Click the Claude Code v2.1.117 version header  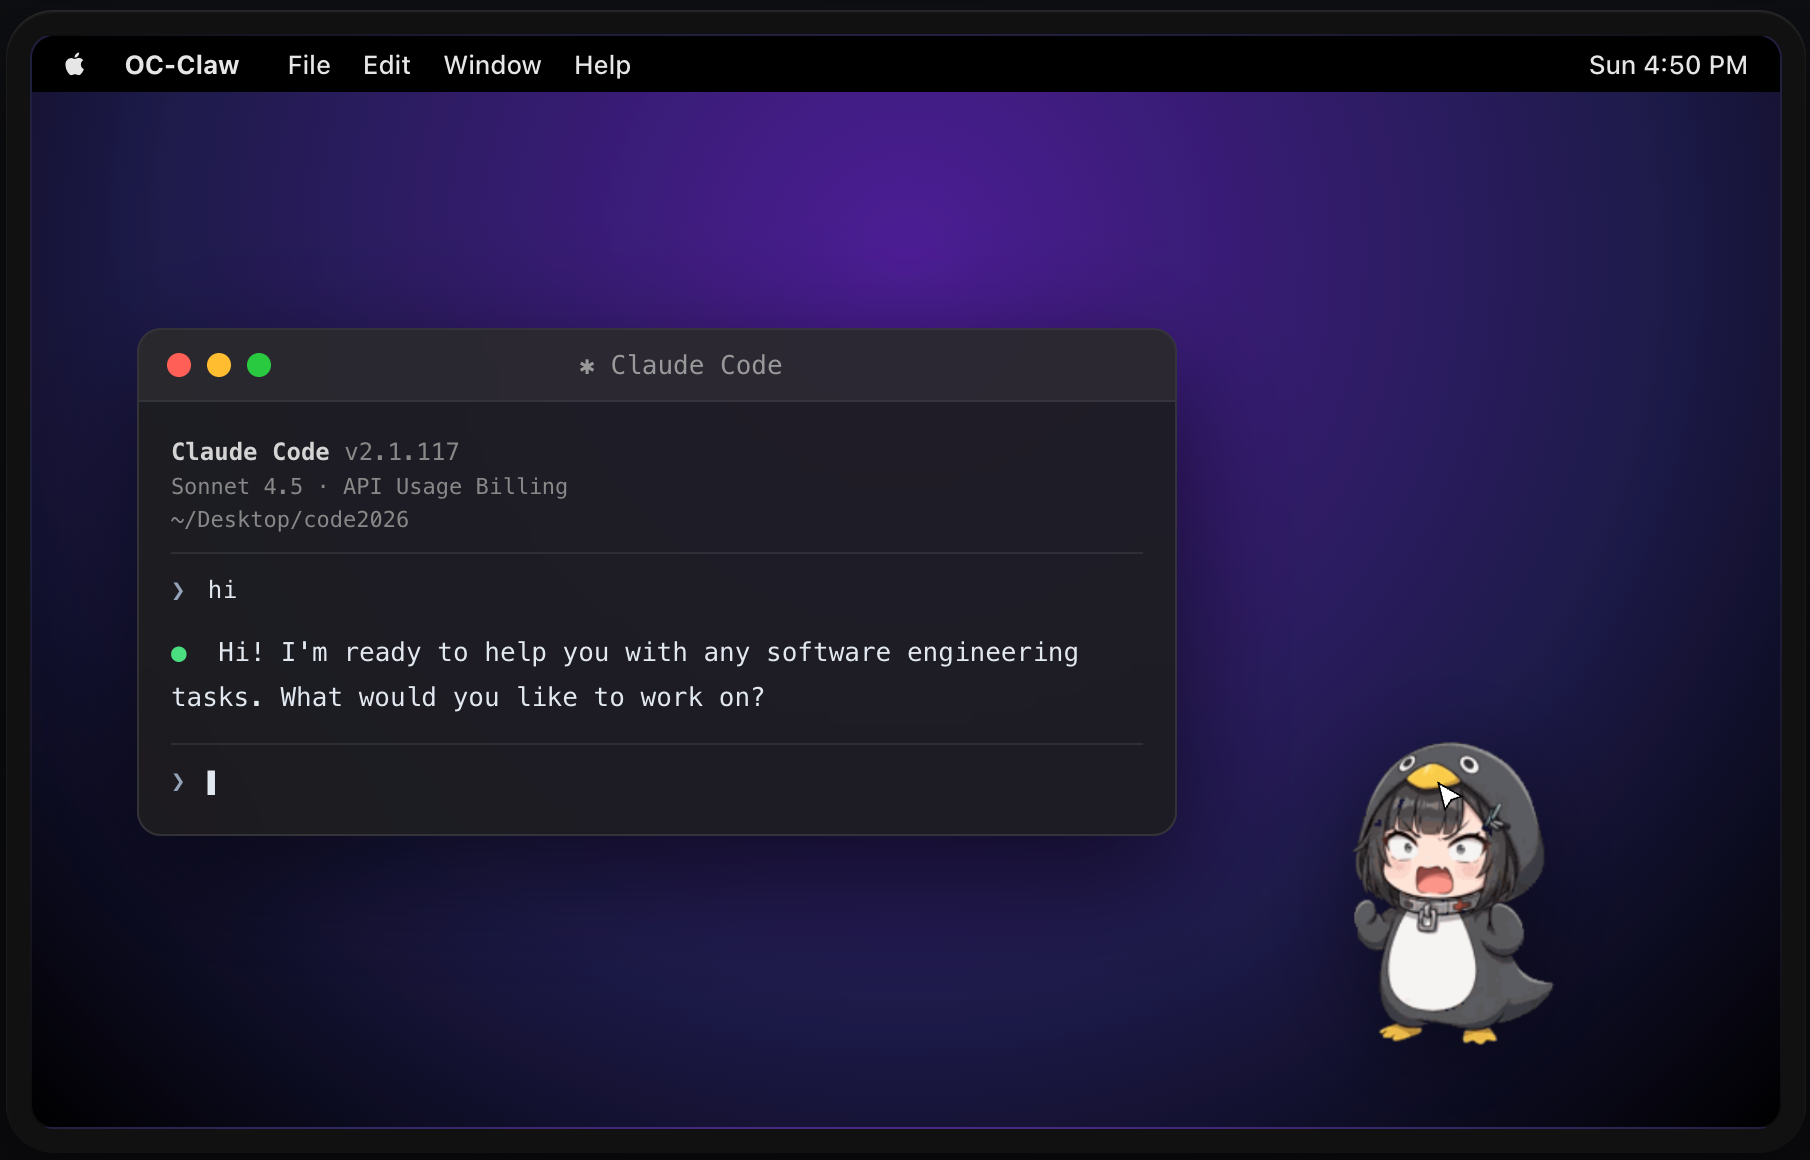315,452
